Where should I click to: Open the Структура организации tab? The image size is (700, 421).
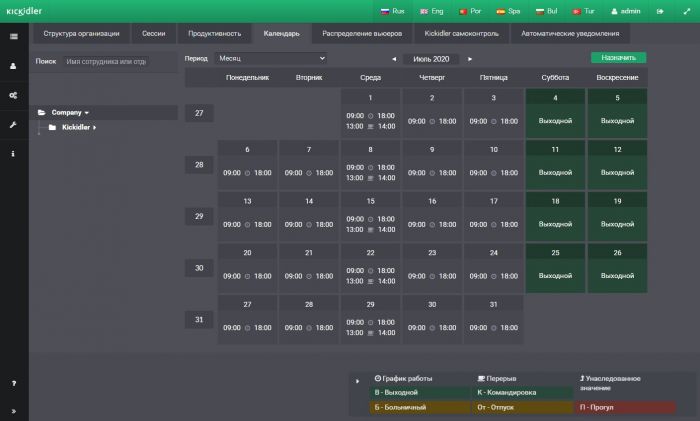click(81, 33)
